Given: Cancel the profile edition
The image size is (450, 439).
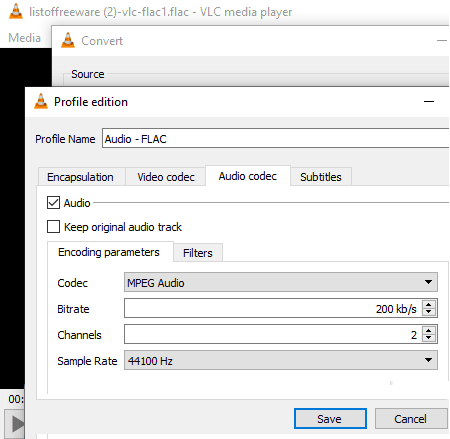Looking at the screenshot, I should [x=411, y=419].
